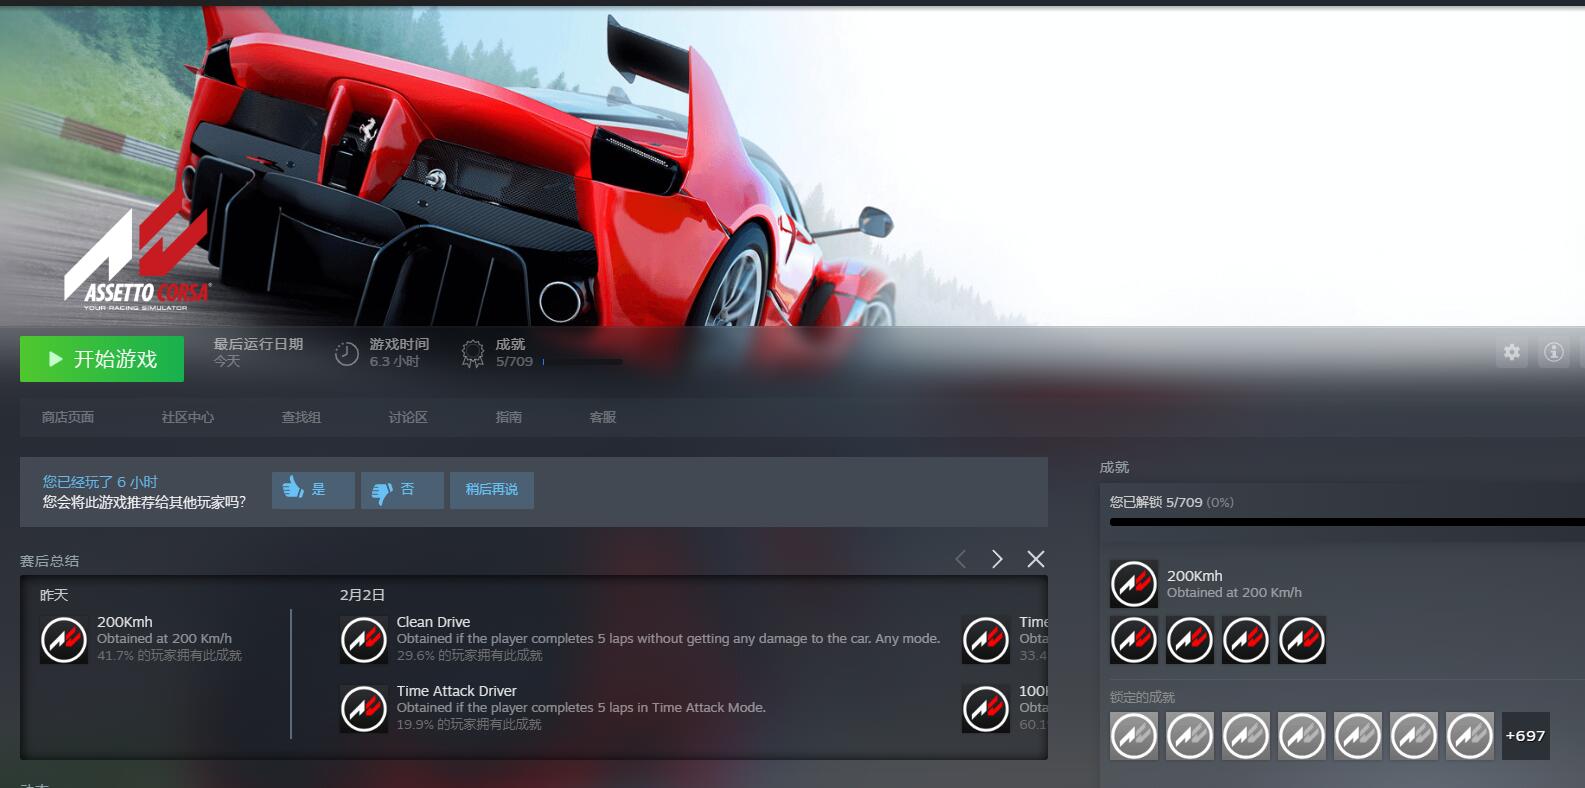Open the 成就 panel heading
Screen dimensions: 1585x788
point(1114,467)
